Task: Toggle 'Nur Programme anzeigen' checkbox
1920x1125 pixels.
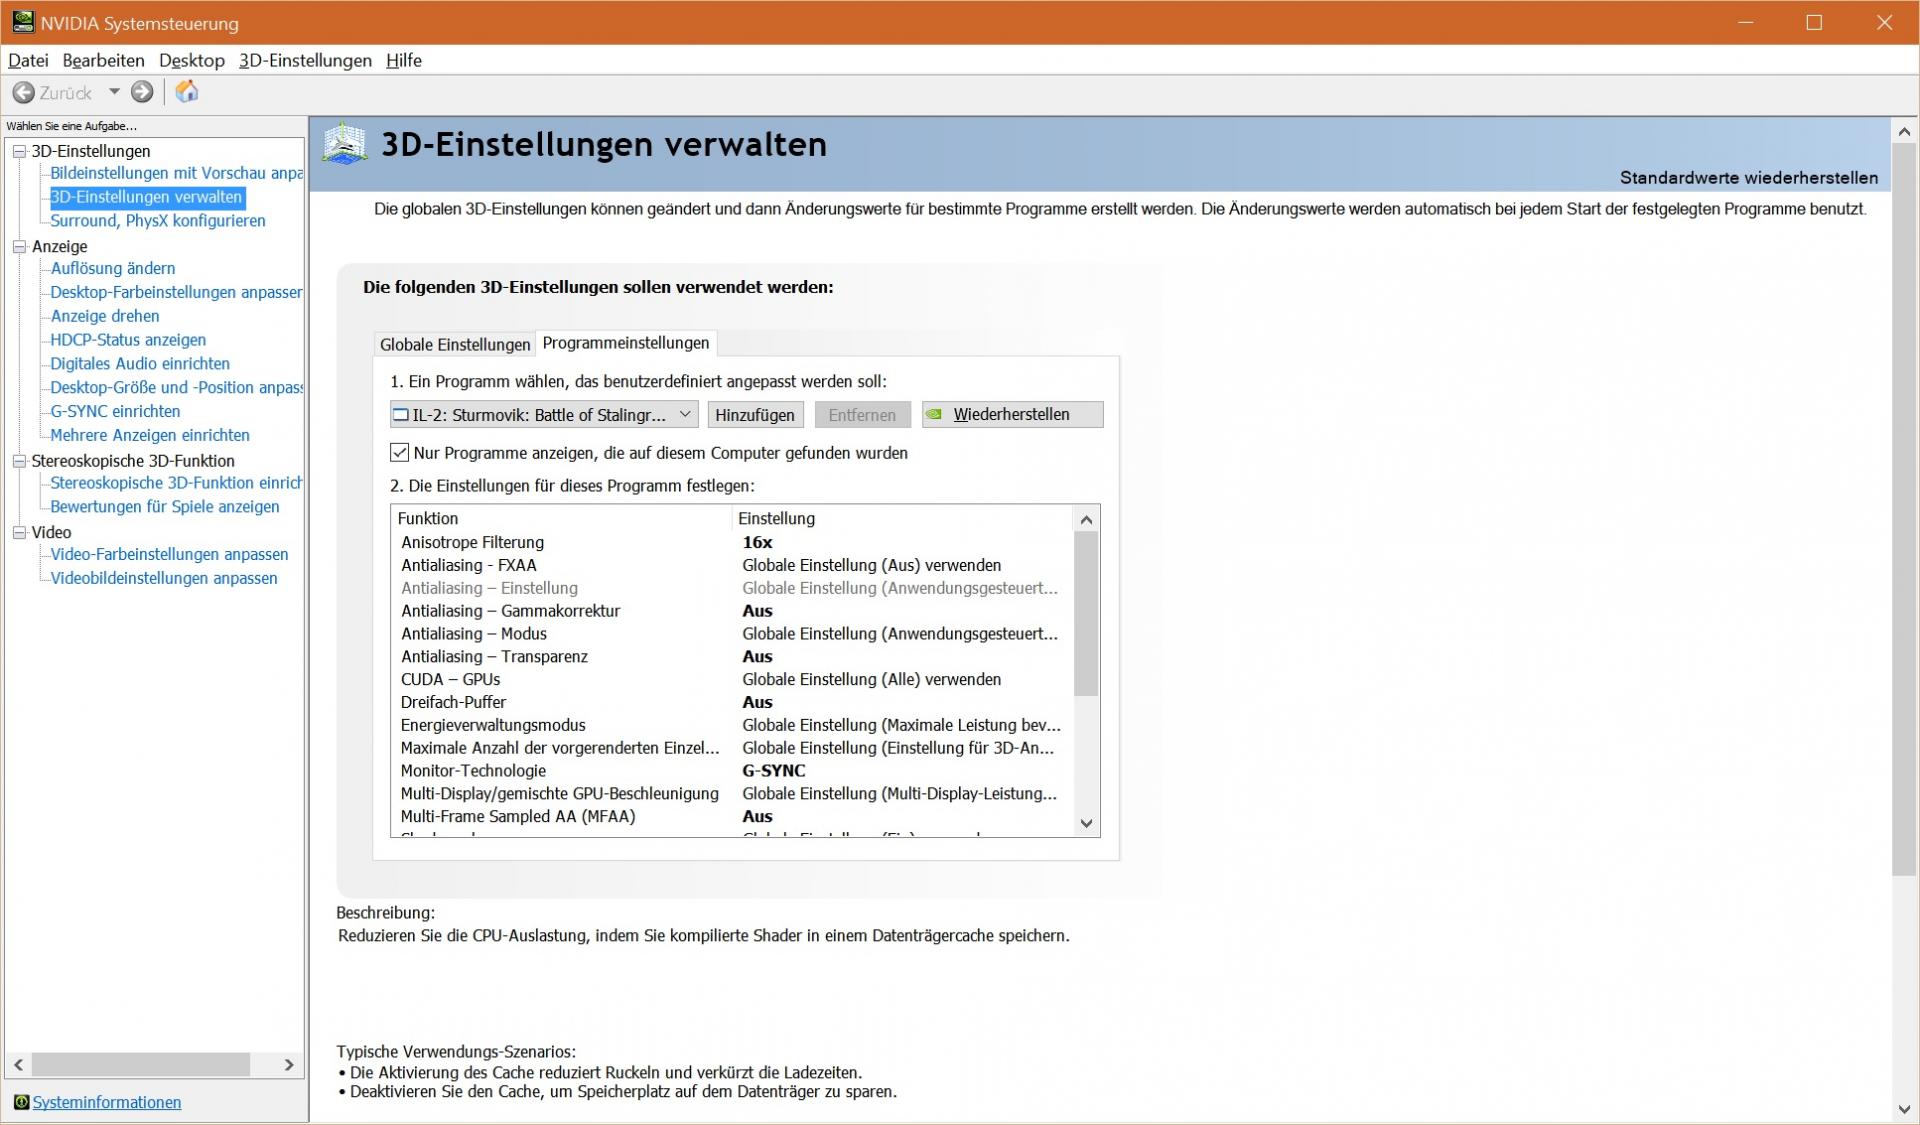Action: [400, 453]
